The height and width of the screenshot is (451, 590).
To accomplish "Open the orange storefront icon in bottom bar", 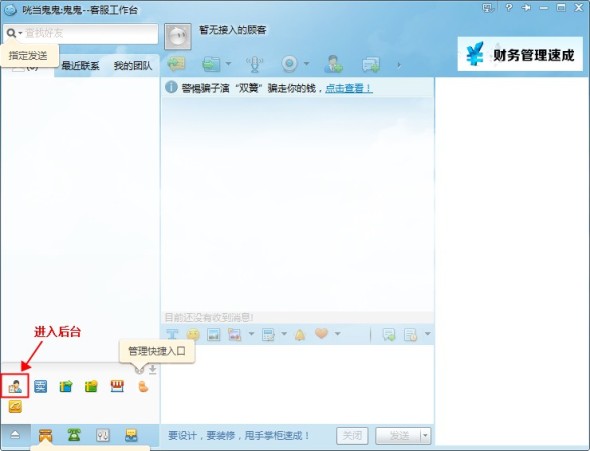I will [x=46, y=436].
